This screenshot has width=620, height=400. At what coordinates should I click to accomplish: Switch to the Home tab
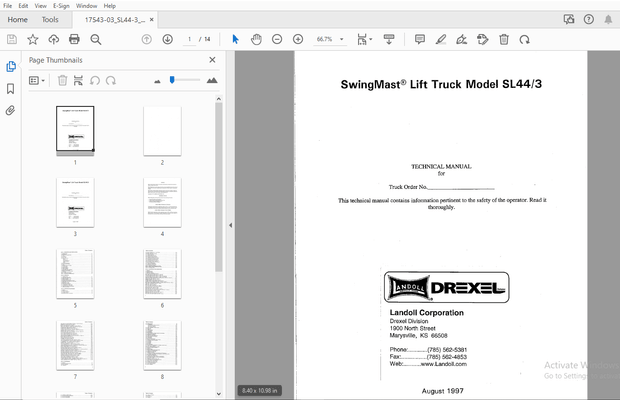point(17,20)
